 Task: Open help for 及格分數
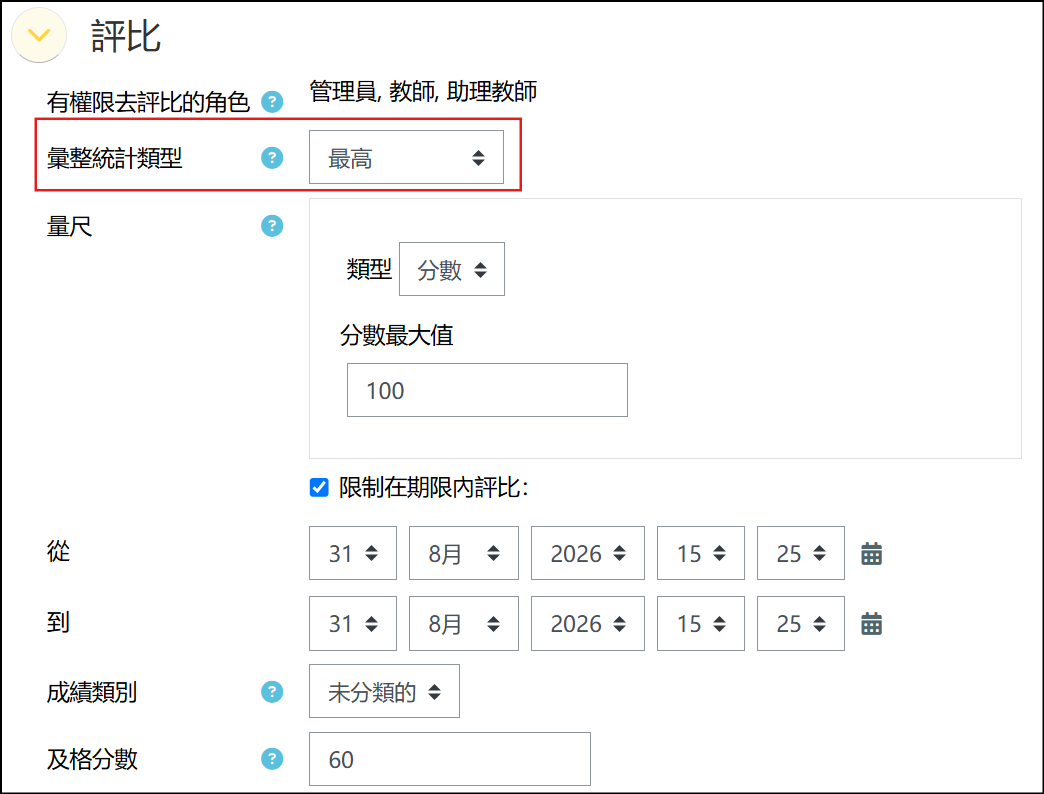click(272, 759)
